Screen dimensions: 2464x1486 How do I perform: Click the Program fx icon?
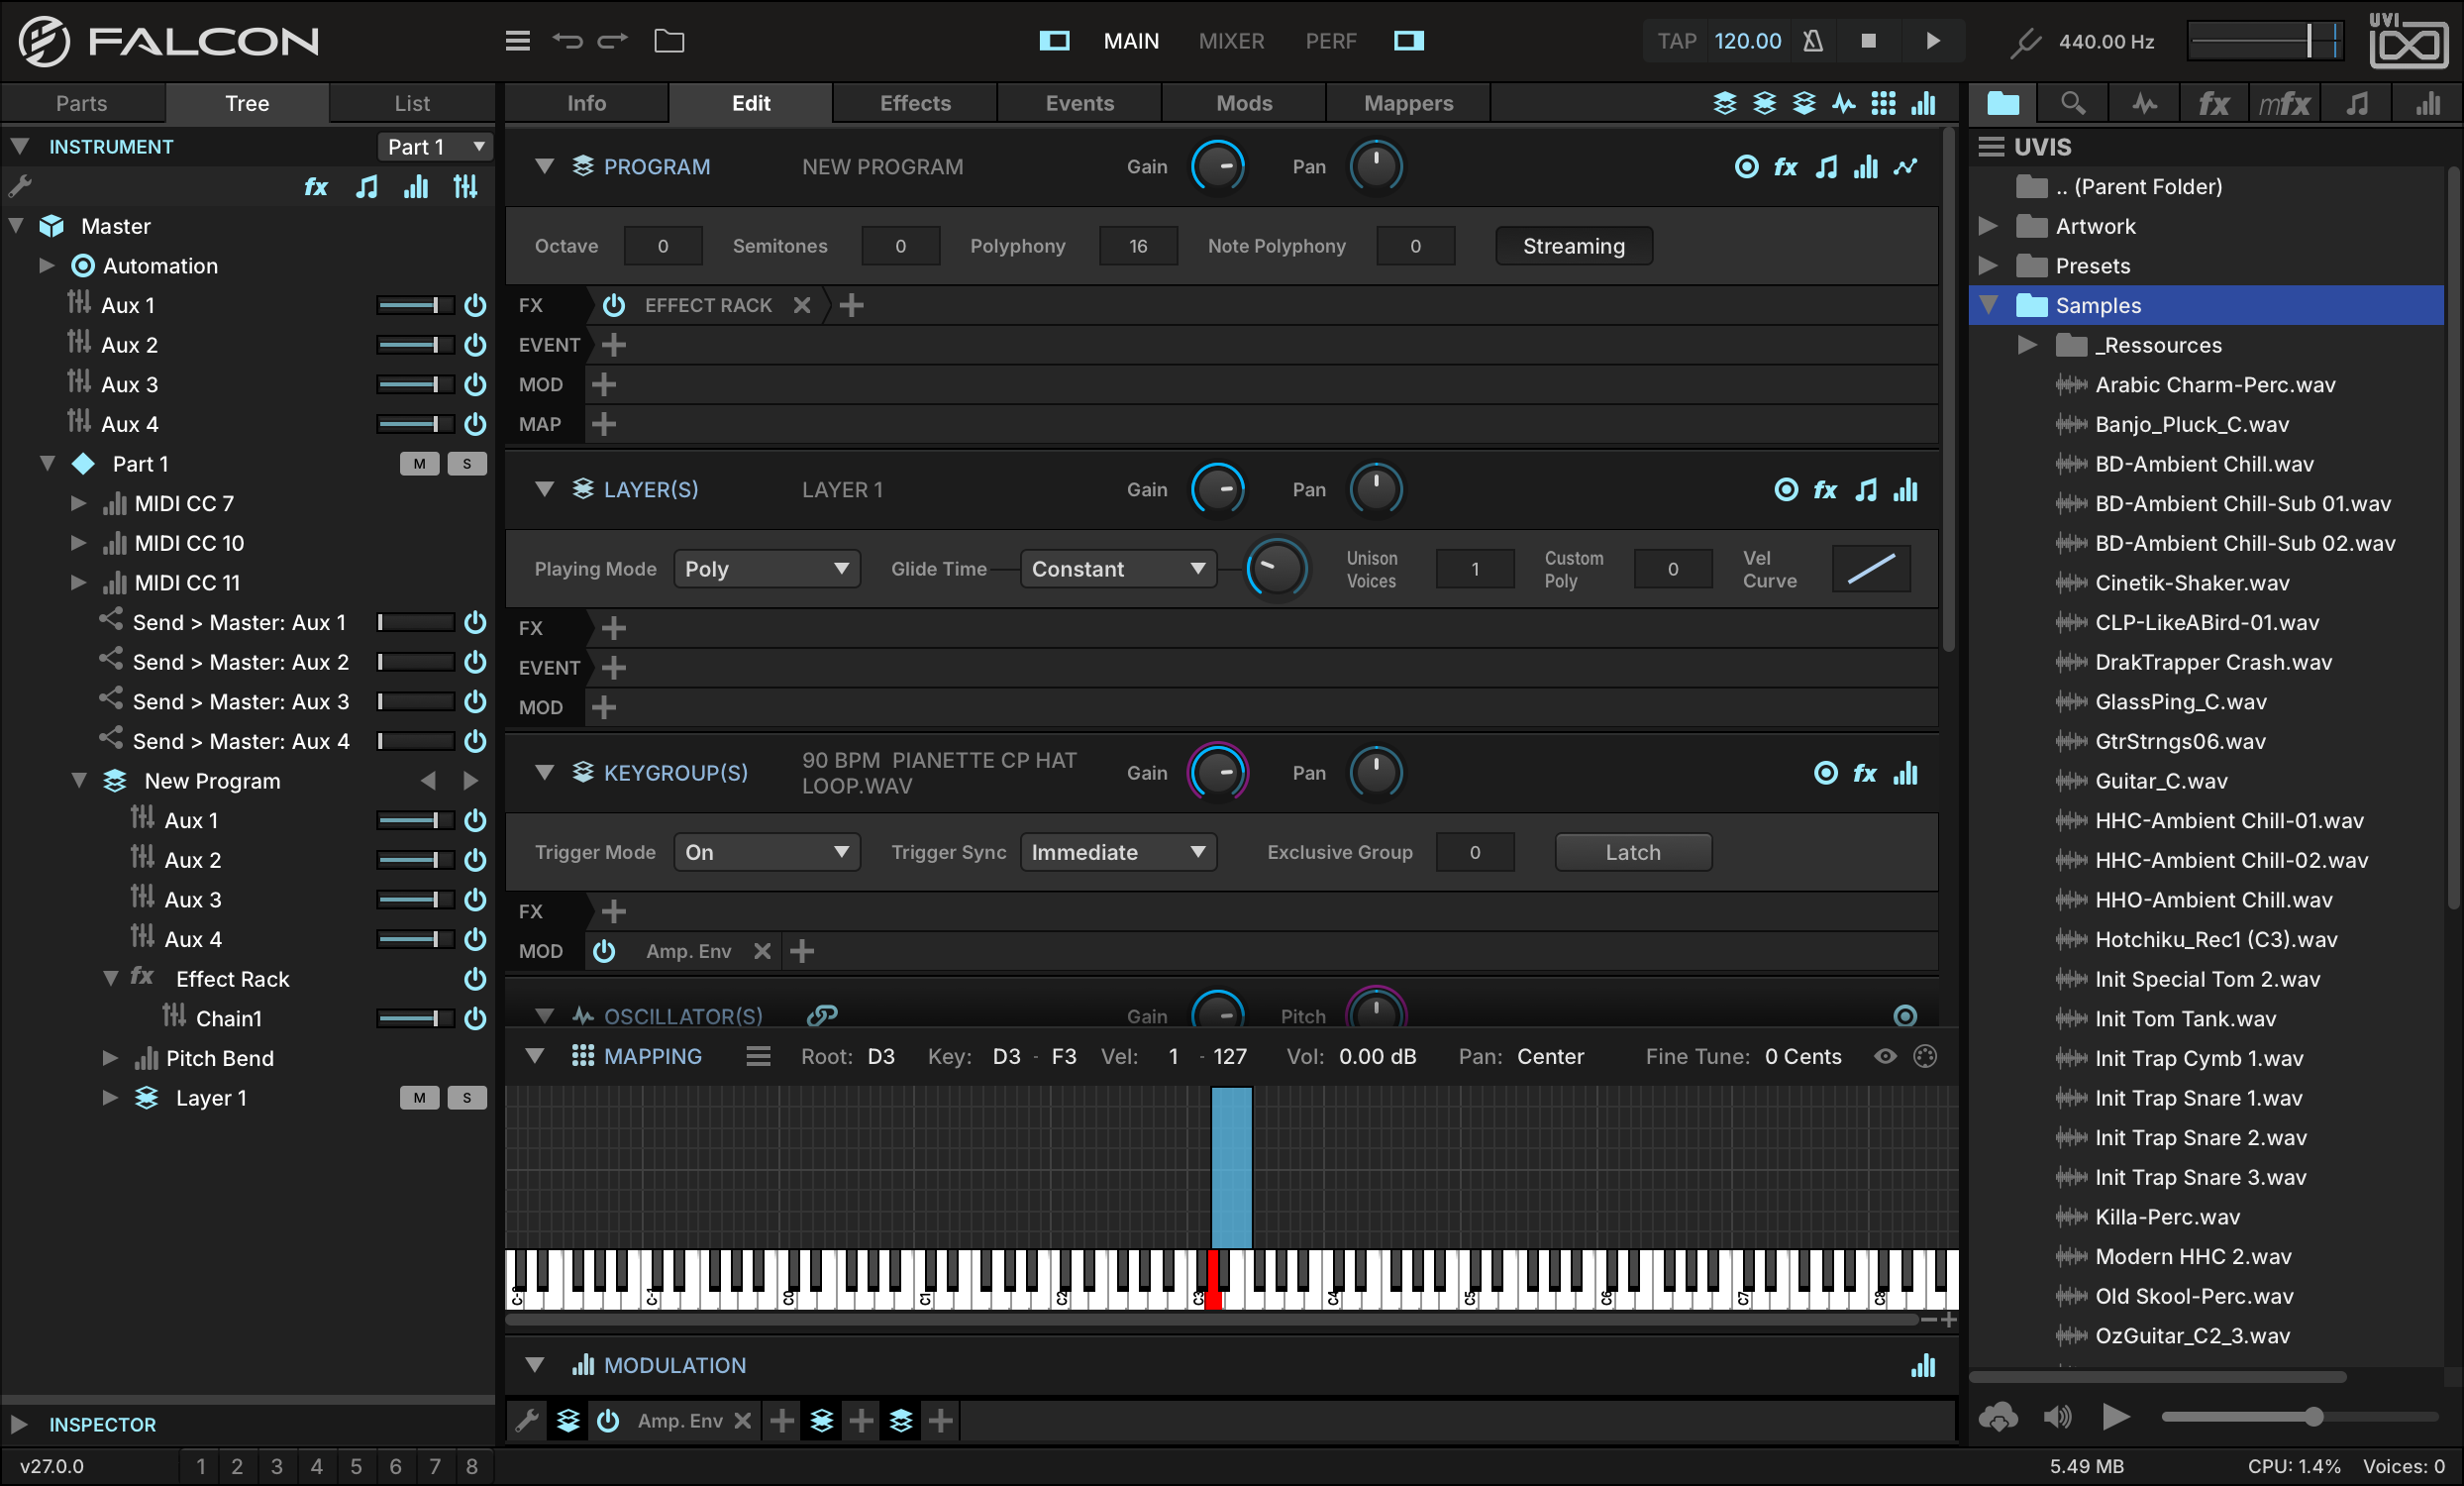coord(1786,167)
